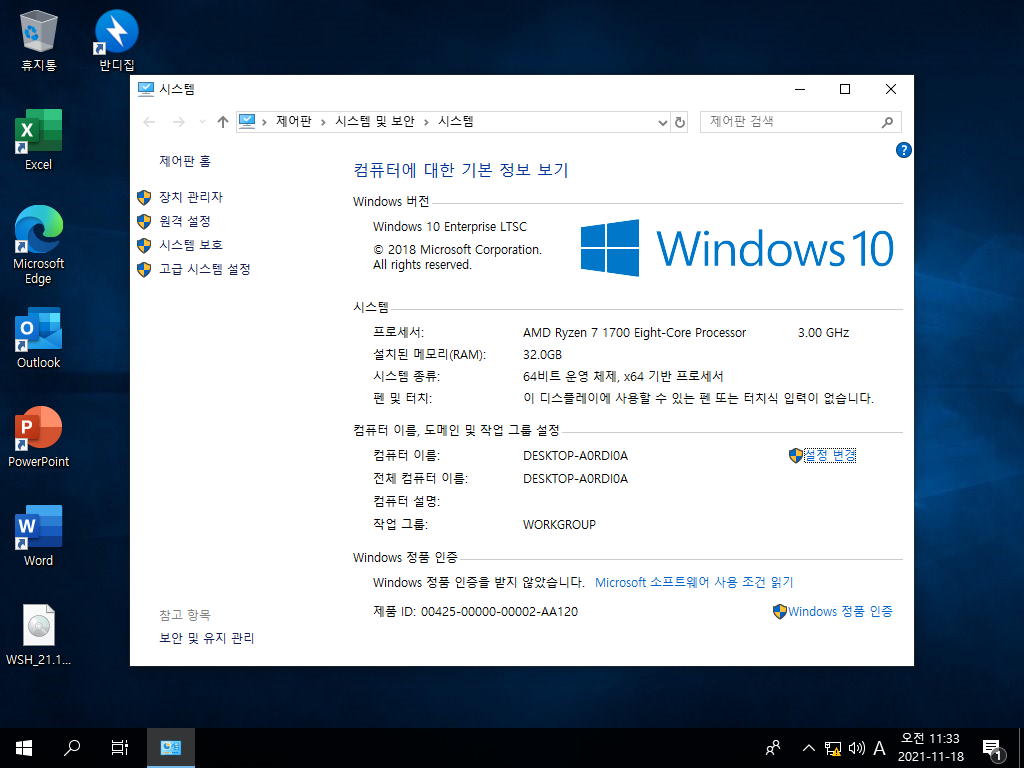
Task: Click the 설정 변경 (Change settings) link
Action: pyautogui.click(x=829, y=456)
